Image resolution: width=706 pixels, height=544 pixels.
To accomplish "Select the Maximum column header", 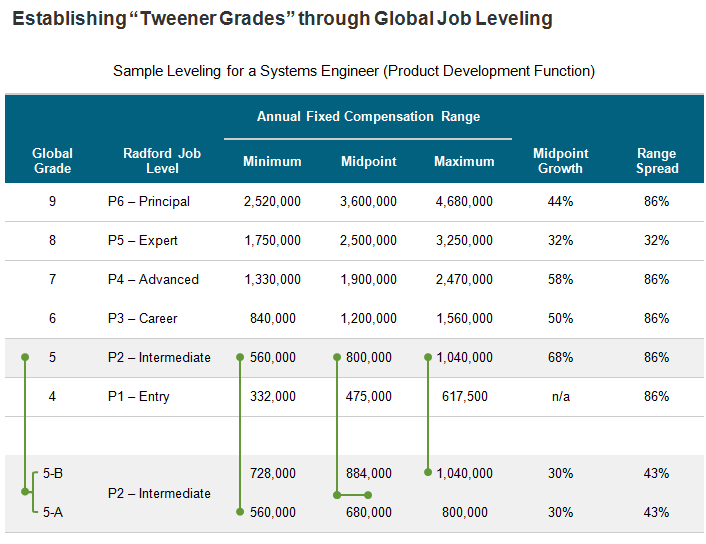I will pyautogui.click(x=464, y=161).
